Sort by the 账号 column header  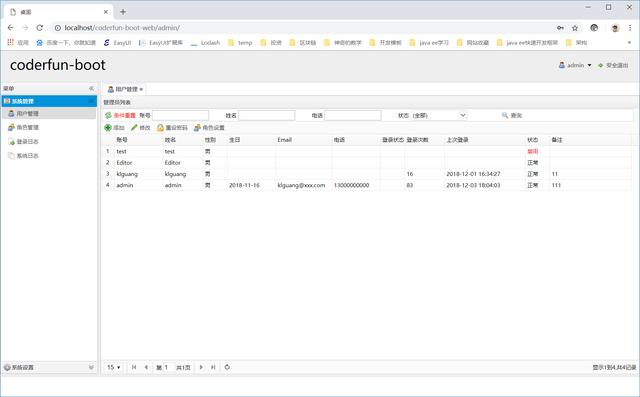[x=122, y=140]
